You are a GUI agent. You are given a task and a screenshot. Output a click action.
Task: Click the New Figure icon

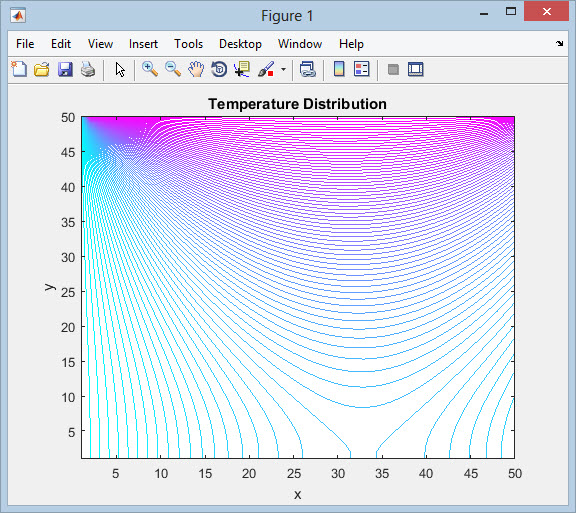point(19,69)
